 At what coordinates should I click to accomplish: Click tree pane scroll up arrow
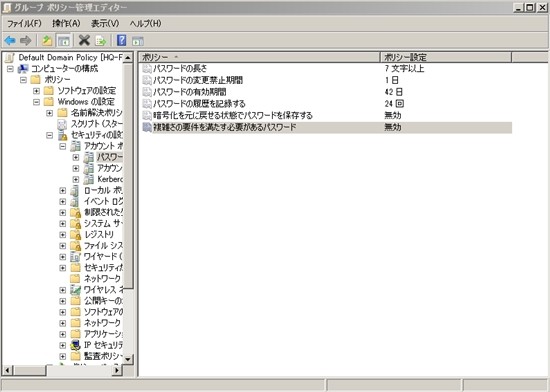pos(128,57)
